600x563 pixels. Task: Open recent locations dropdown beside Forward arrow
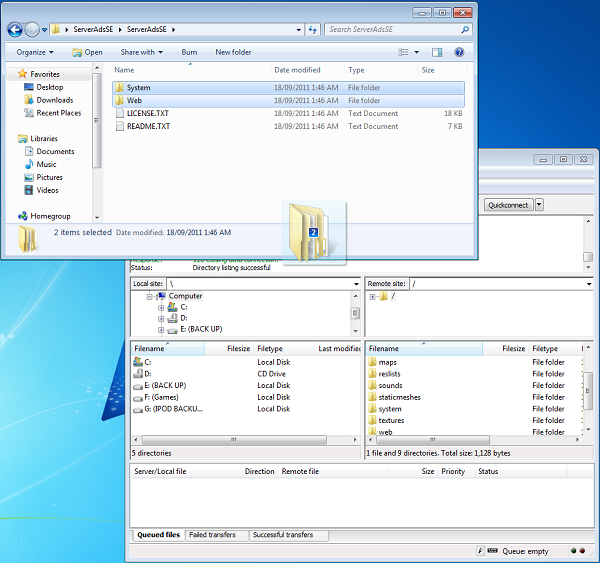44,29
